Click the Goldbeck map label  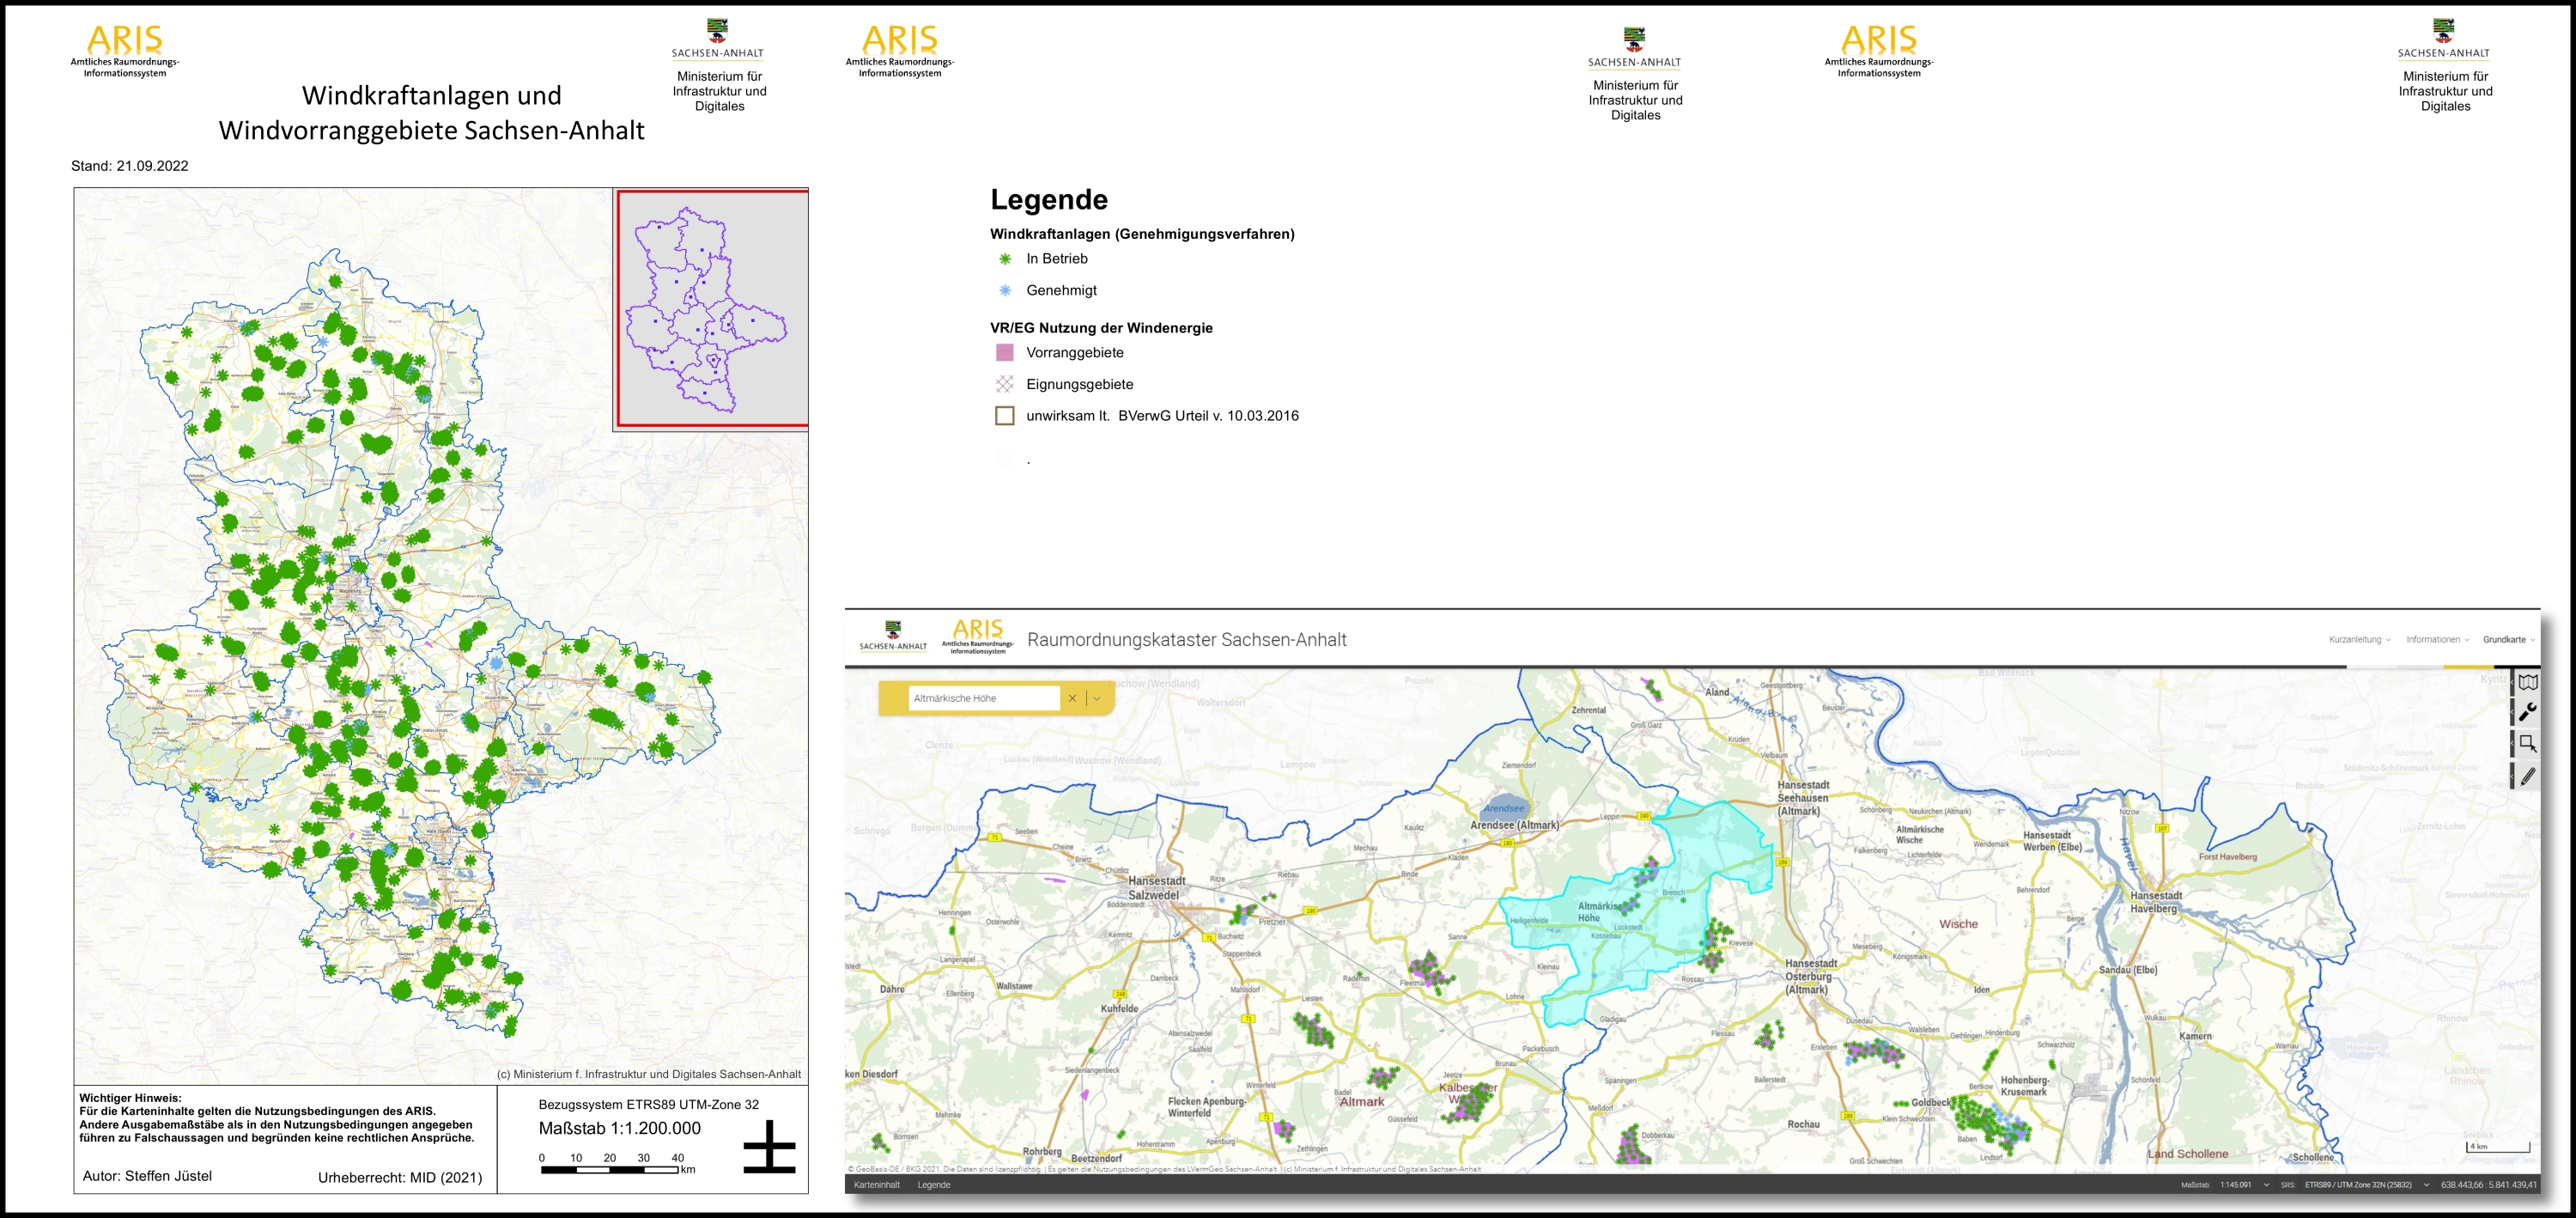coord(1931,1103)
